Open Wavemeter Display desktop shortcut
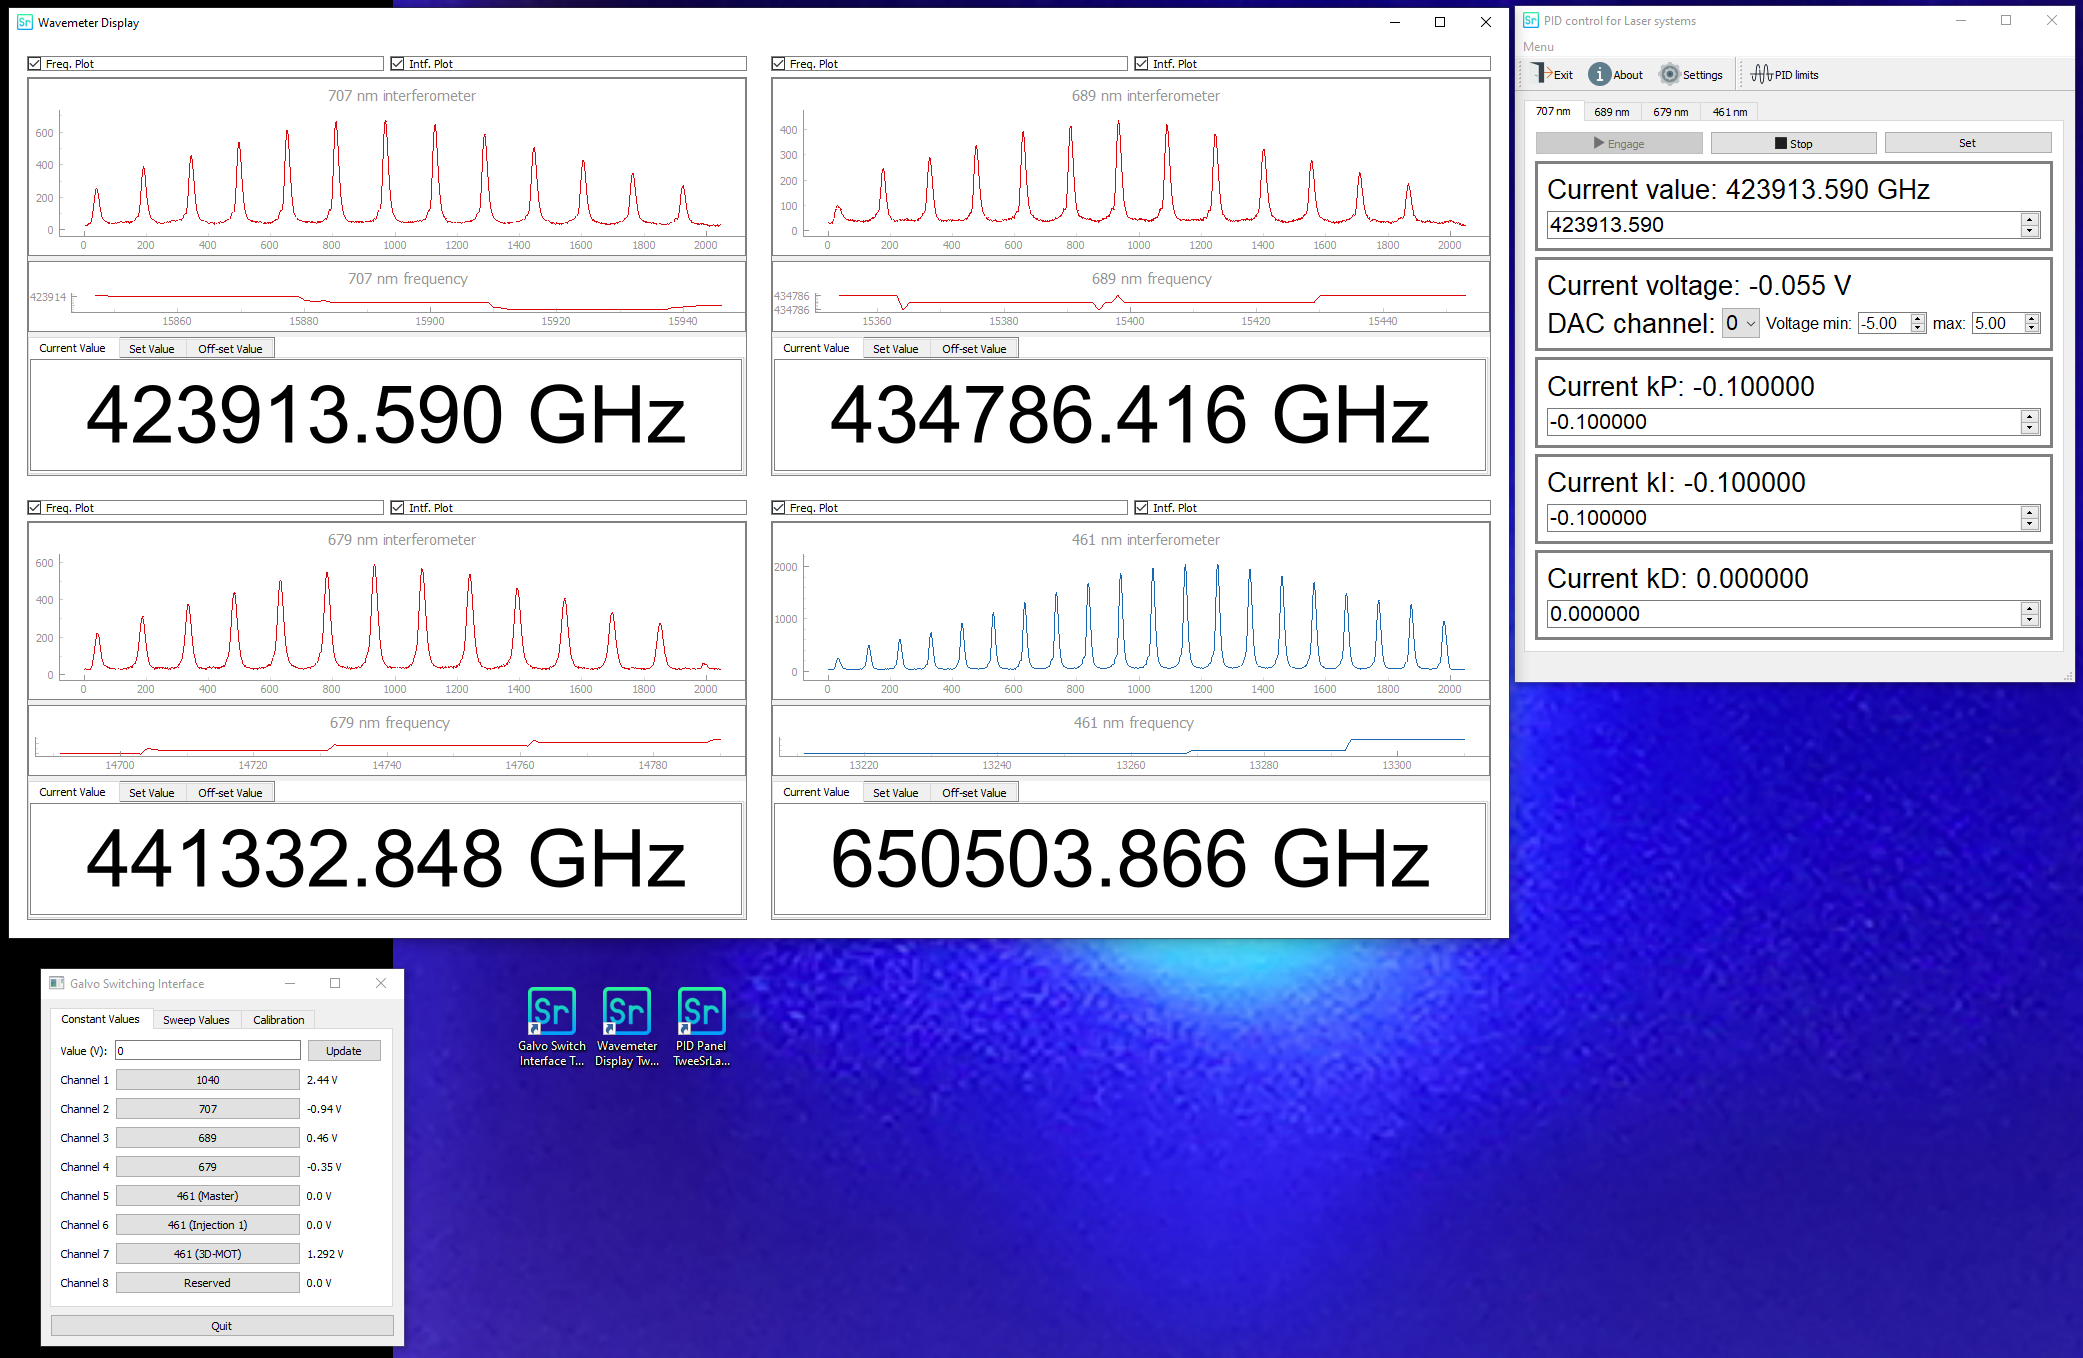This screenshot has width=2083, height=1358. (627, 1026)
